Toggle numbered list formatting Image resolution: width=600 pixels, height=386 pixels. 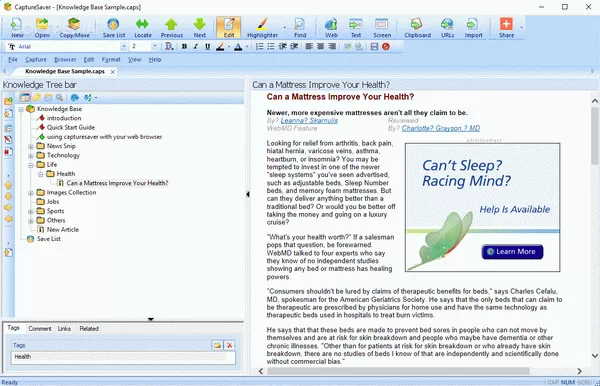pyautogui.click(x=259, y=47)
